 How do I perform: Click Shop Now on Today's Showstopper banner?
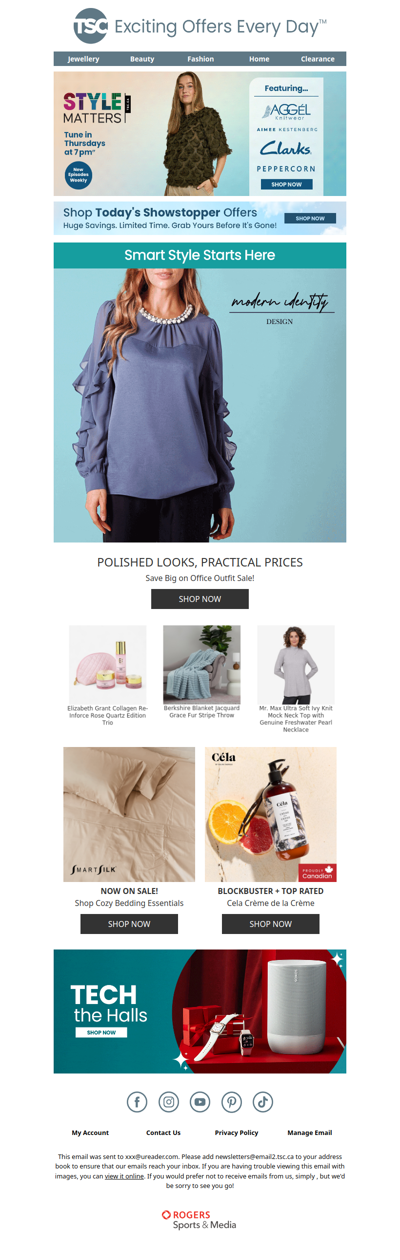click(x=310, y=218)
